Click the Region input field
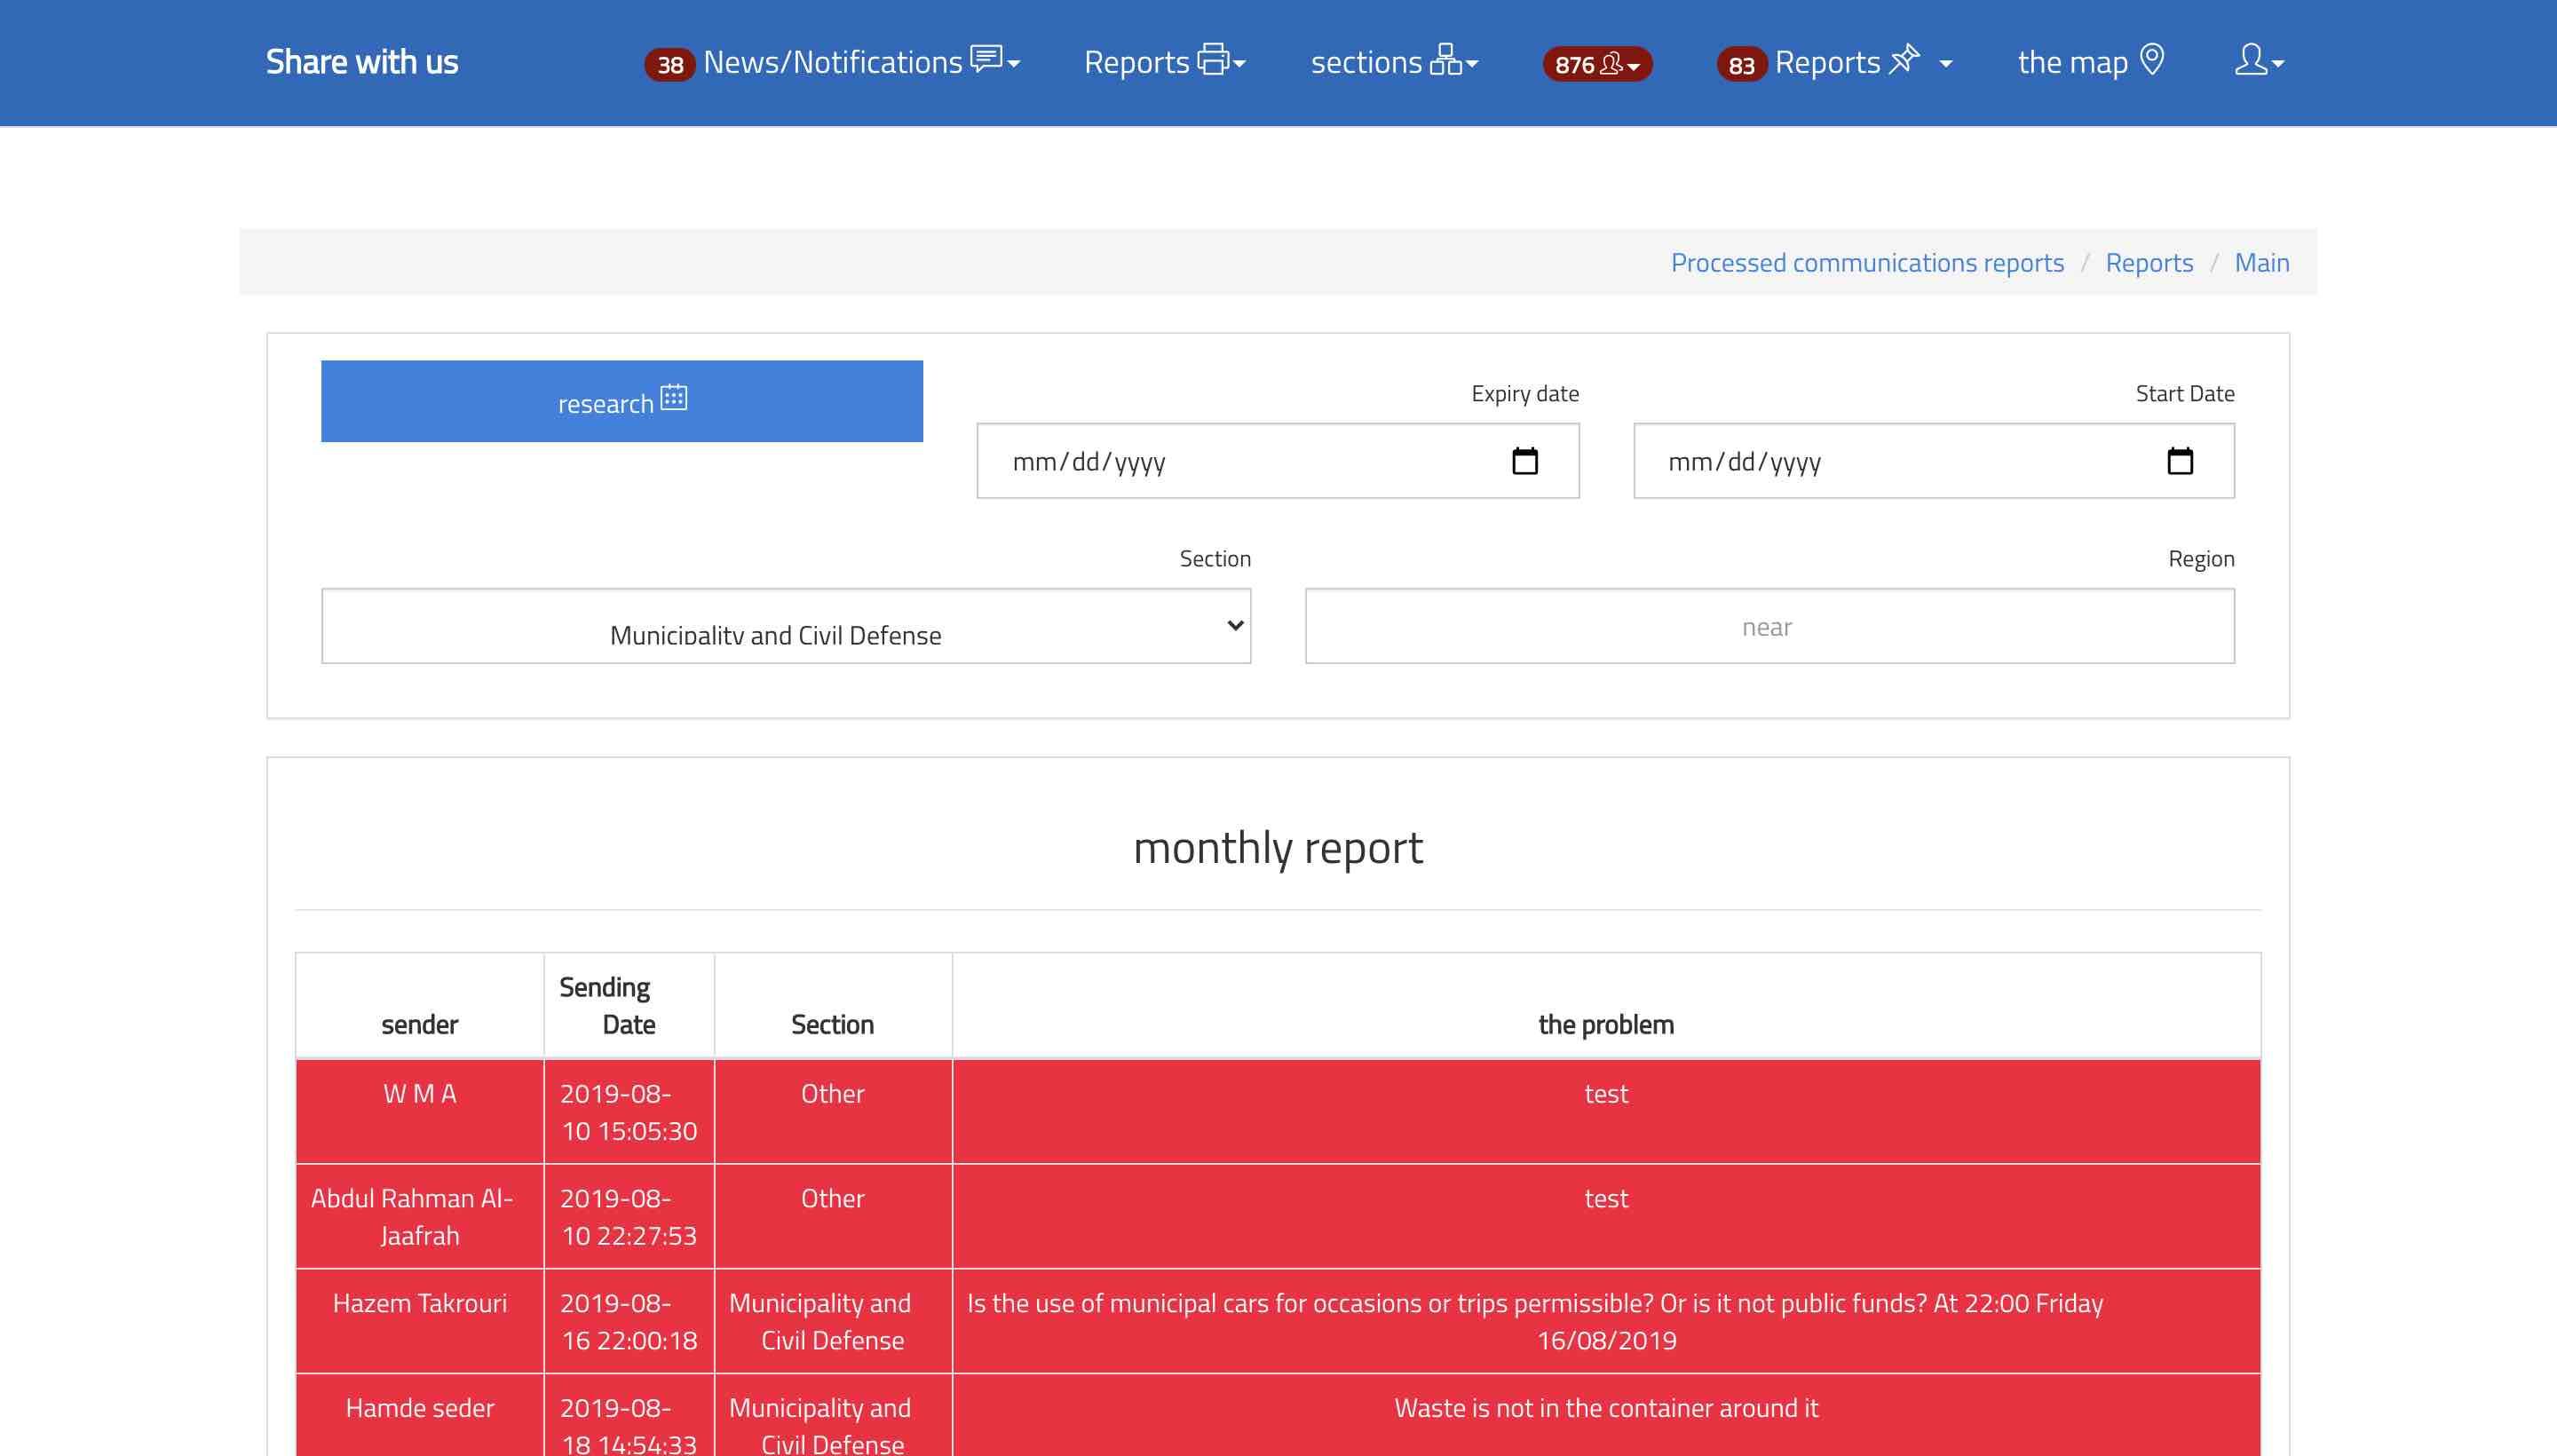 (1768, 626)
